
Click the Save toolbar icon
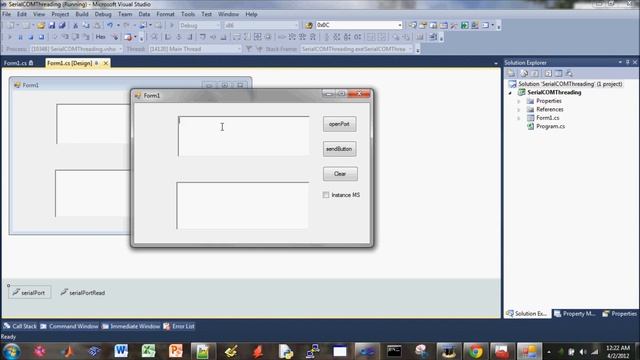click(52, 25)
